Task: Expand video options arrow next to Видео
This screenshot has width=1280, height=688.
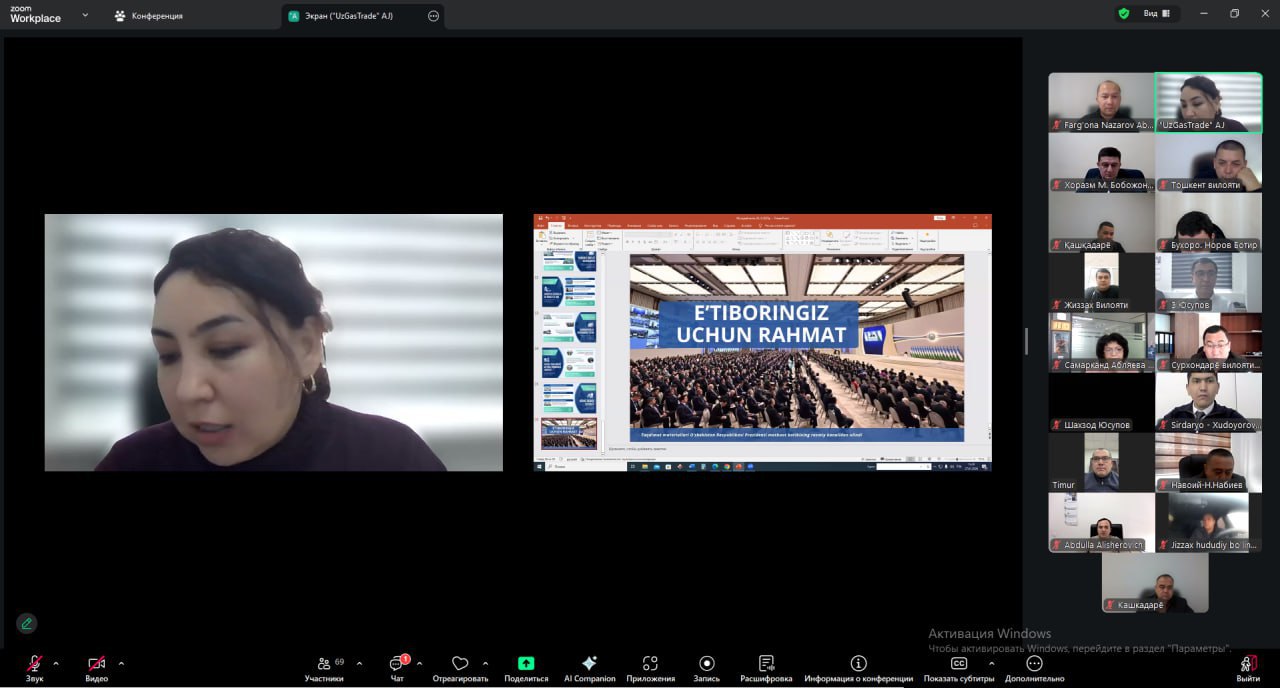Action: [121, 663]
